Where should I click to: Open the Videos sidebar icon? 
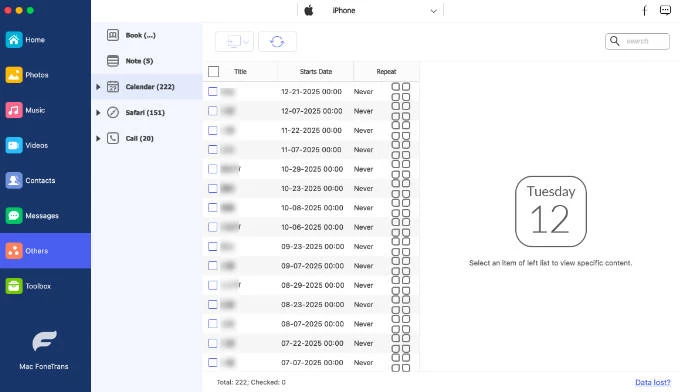tap(14, 145)
